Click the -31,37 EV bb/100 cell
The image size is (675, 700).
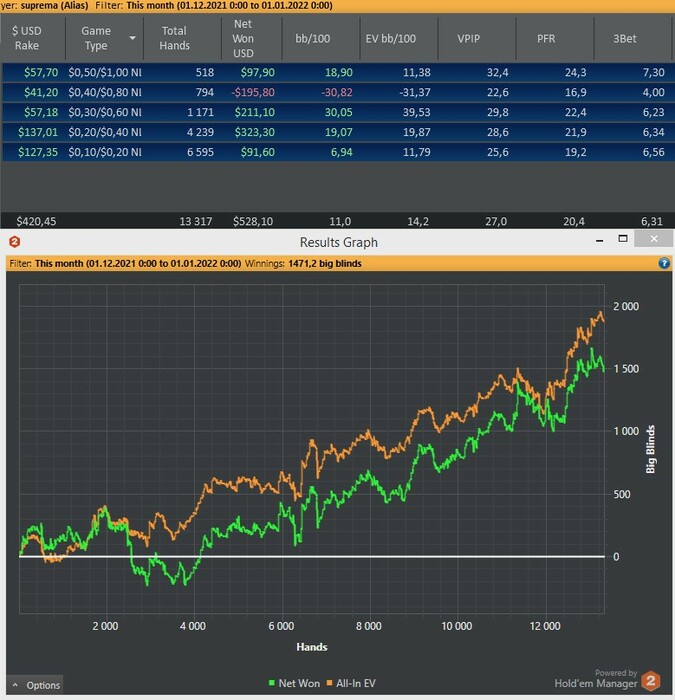(415, 92)
